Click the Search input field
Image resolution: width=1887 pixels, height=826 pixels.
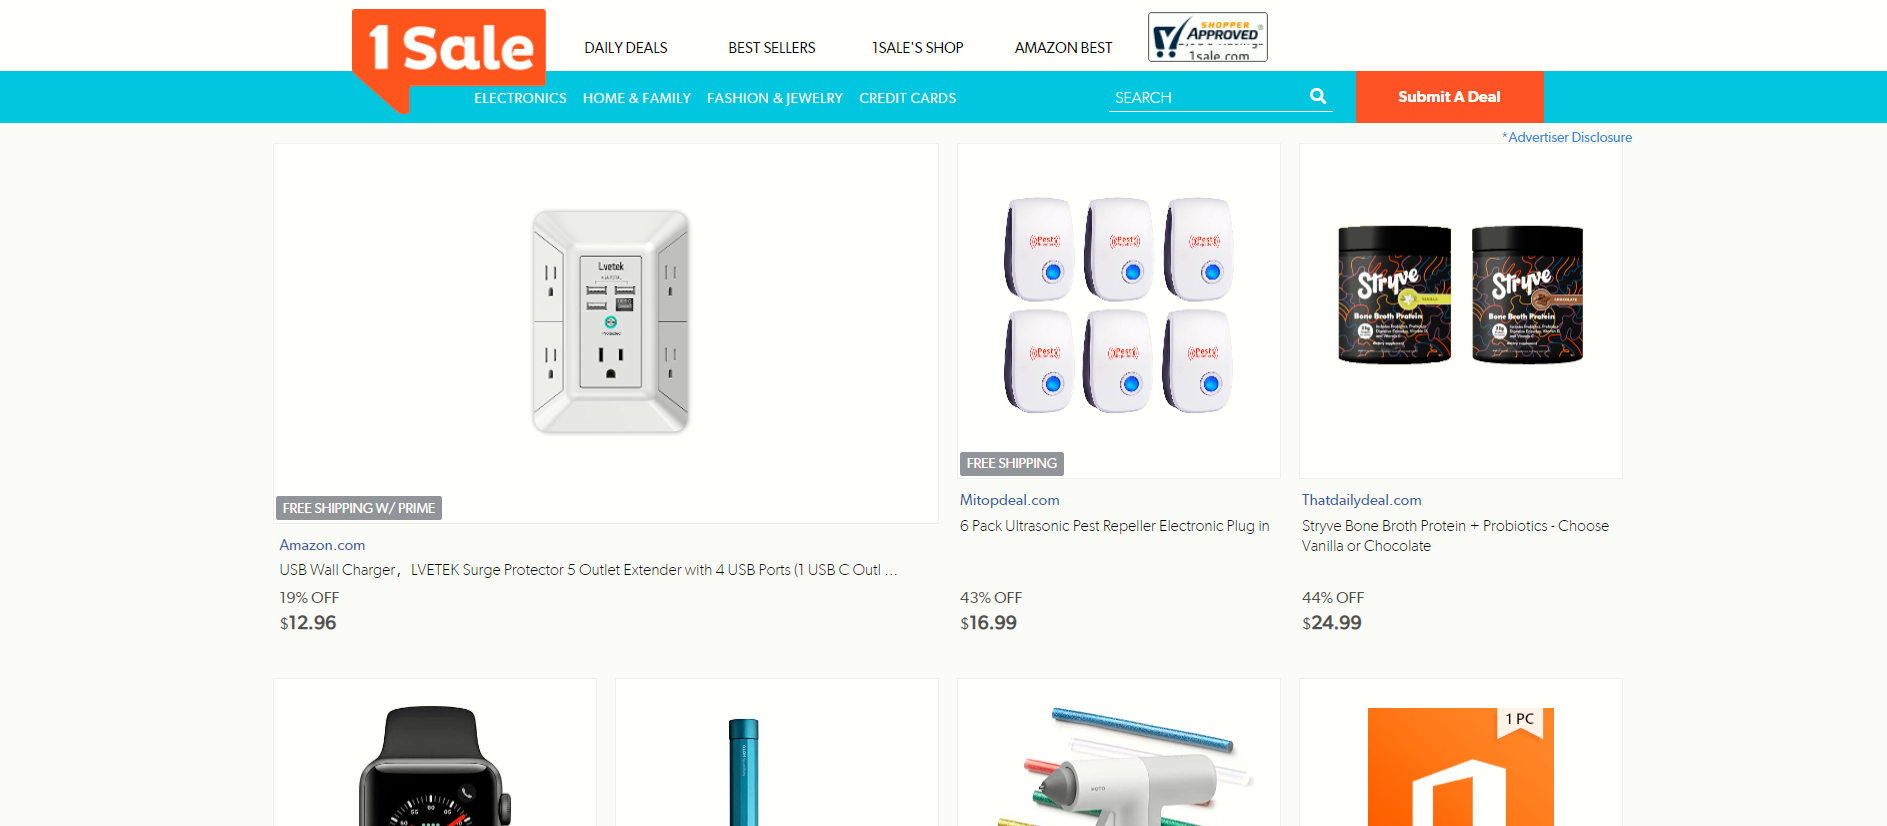tap(1207, 97)
